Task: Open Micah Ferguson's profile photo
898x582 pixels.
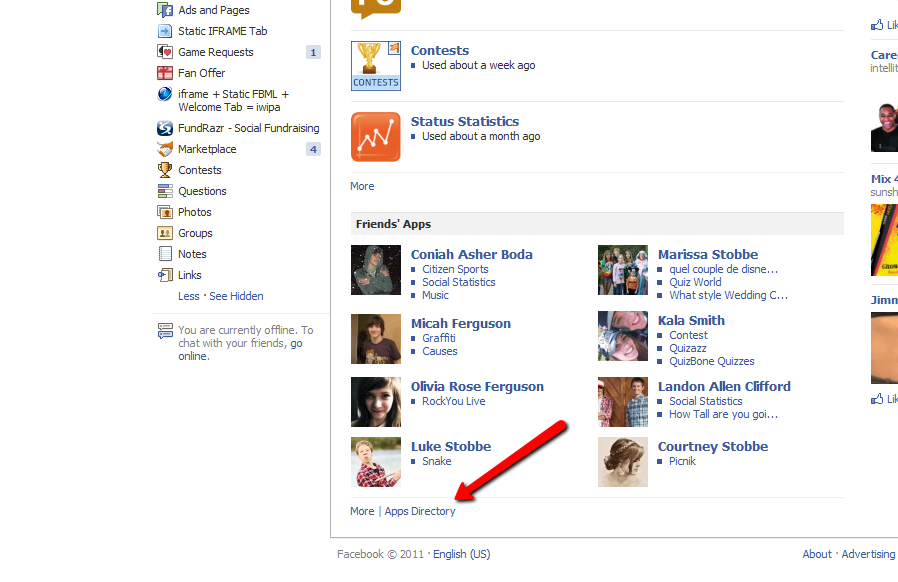Action: click(376, 339)
